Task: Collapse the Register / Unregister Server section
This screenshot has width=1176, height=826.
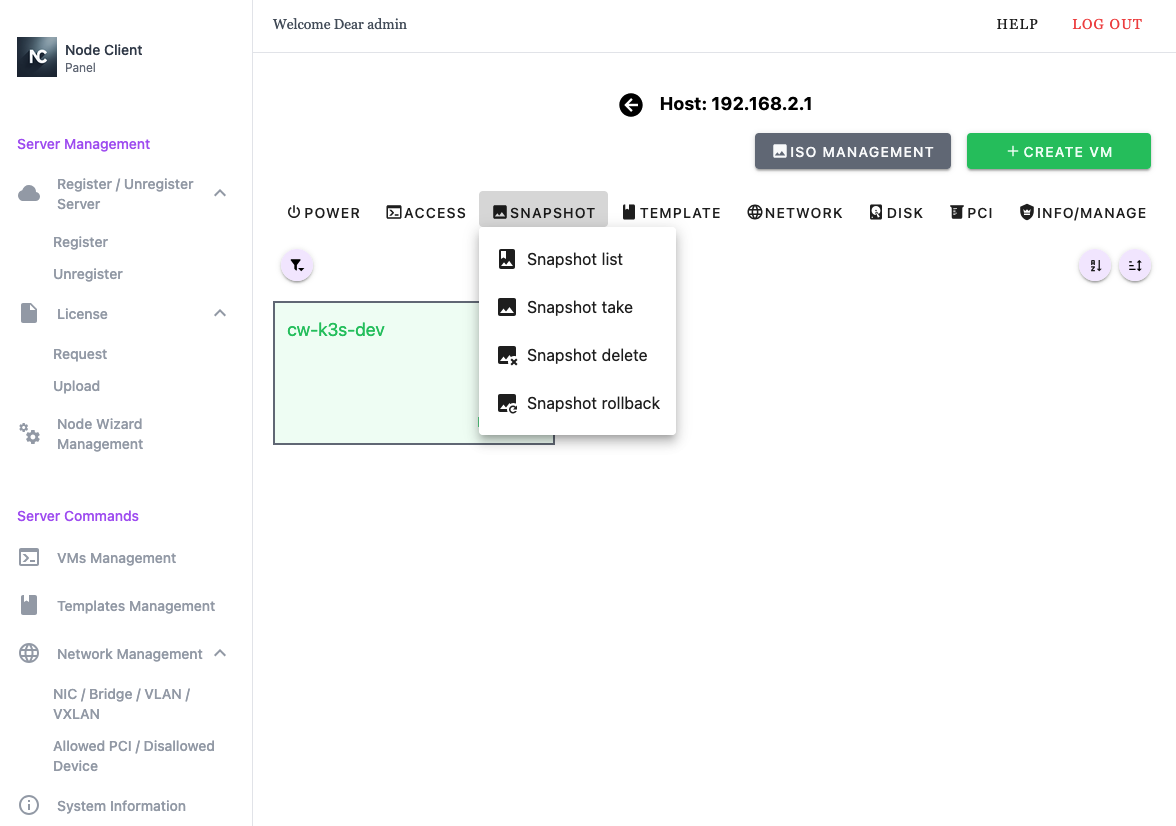Action: tap(220, 193)
